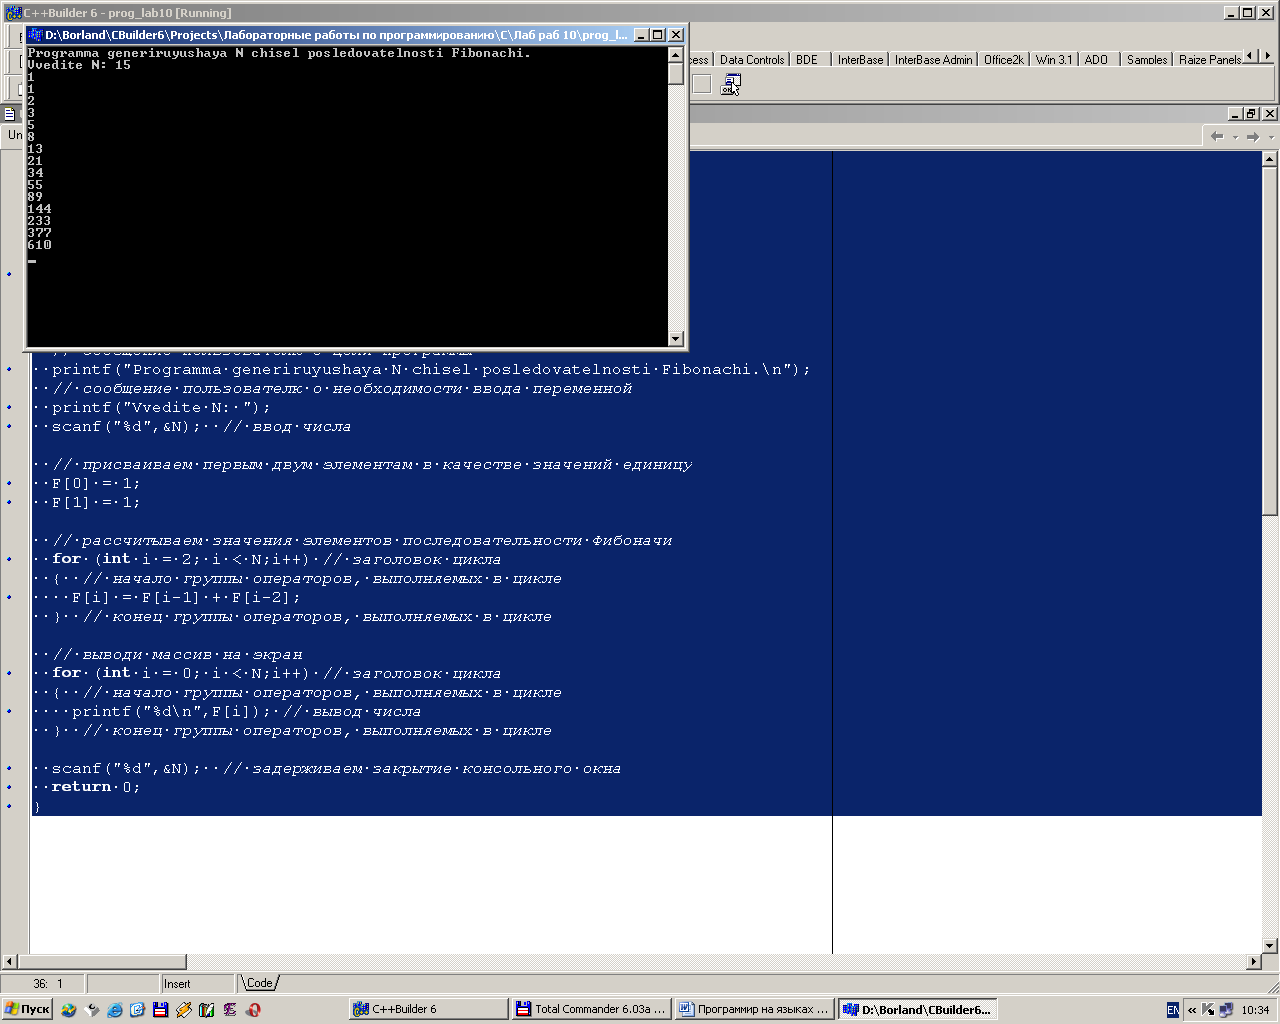The width and height of the screenshot is (1280, 1024).
Task: Click the console scrollbar down arrow
Action: (x=676, y=338)
